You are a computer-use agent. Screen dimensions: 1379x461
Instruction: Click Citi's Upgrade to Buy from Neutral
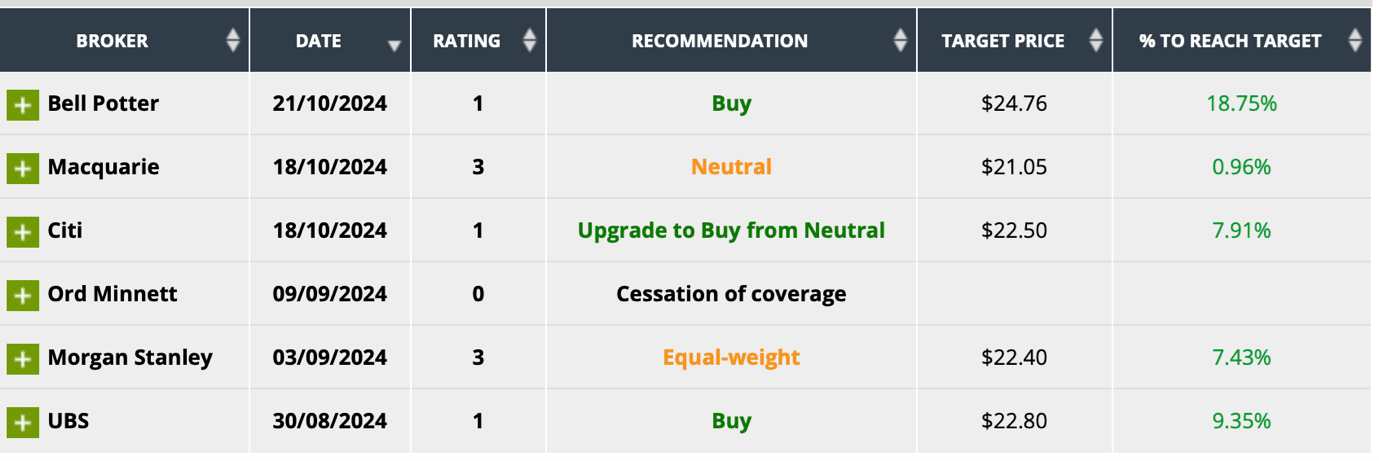(x=731, y=231)
